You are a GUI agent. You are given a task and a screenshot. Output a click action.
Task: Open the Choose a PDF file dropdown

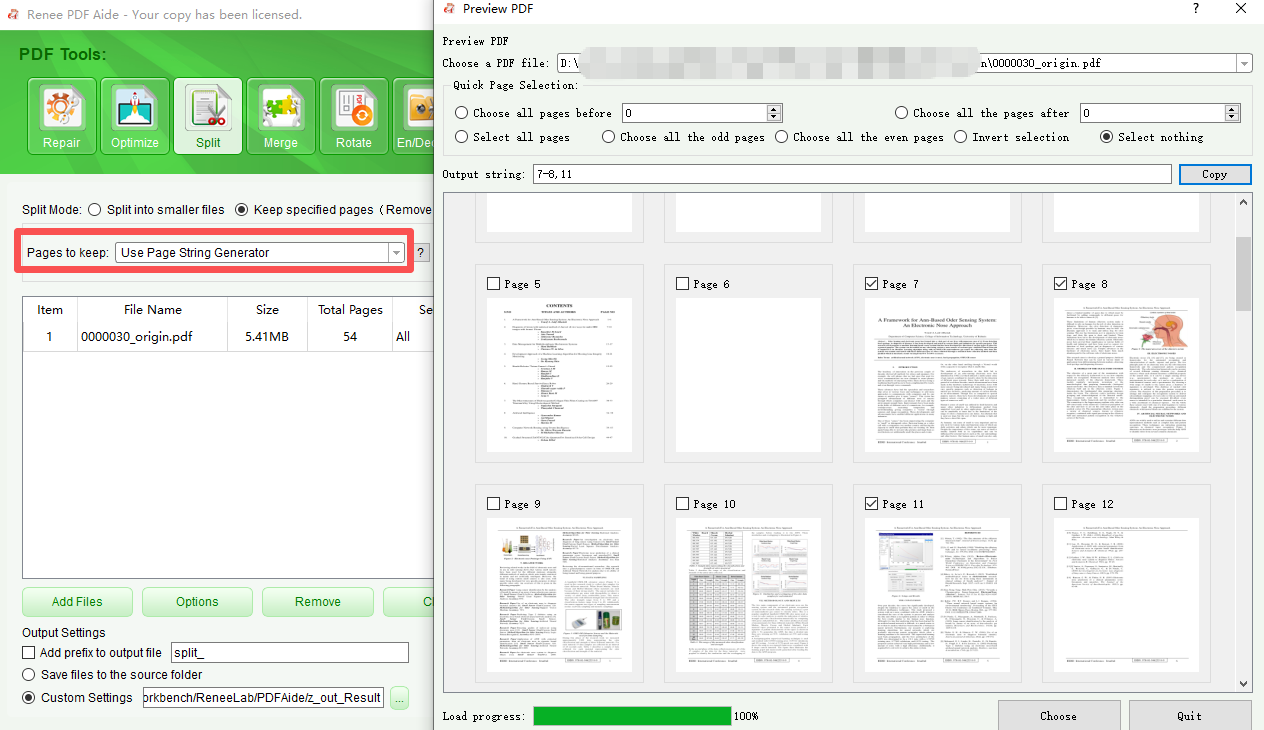pos(1244,63)
